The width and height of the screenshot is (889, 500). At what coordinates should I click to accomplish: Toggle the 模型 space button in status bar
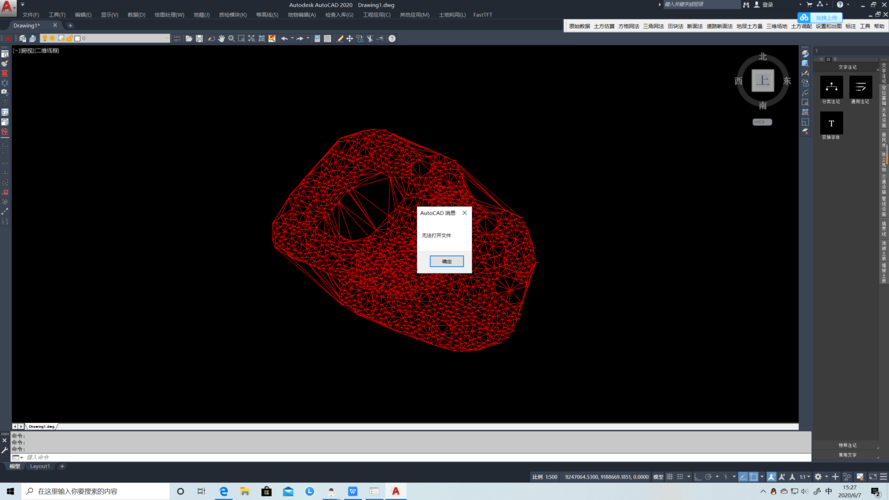point(657,477)
